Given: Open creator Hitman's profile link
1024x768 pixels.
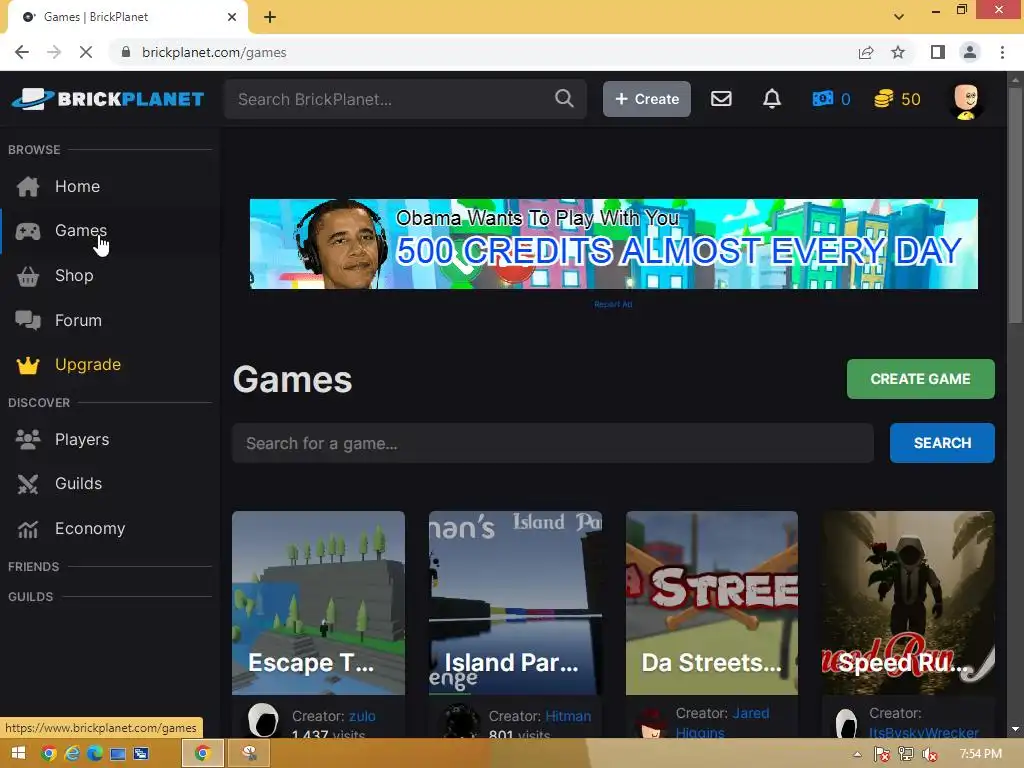Looking at the screenshot, I should 568,716.
